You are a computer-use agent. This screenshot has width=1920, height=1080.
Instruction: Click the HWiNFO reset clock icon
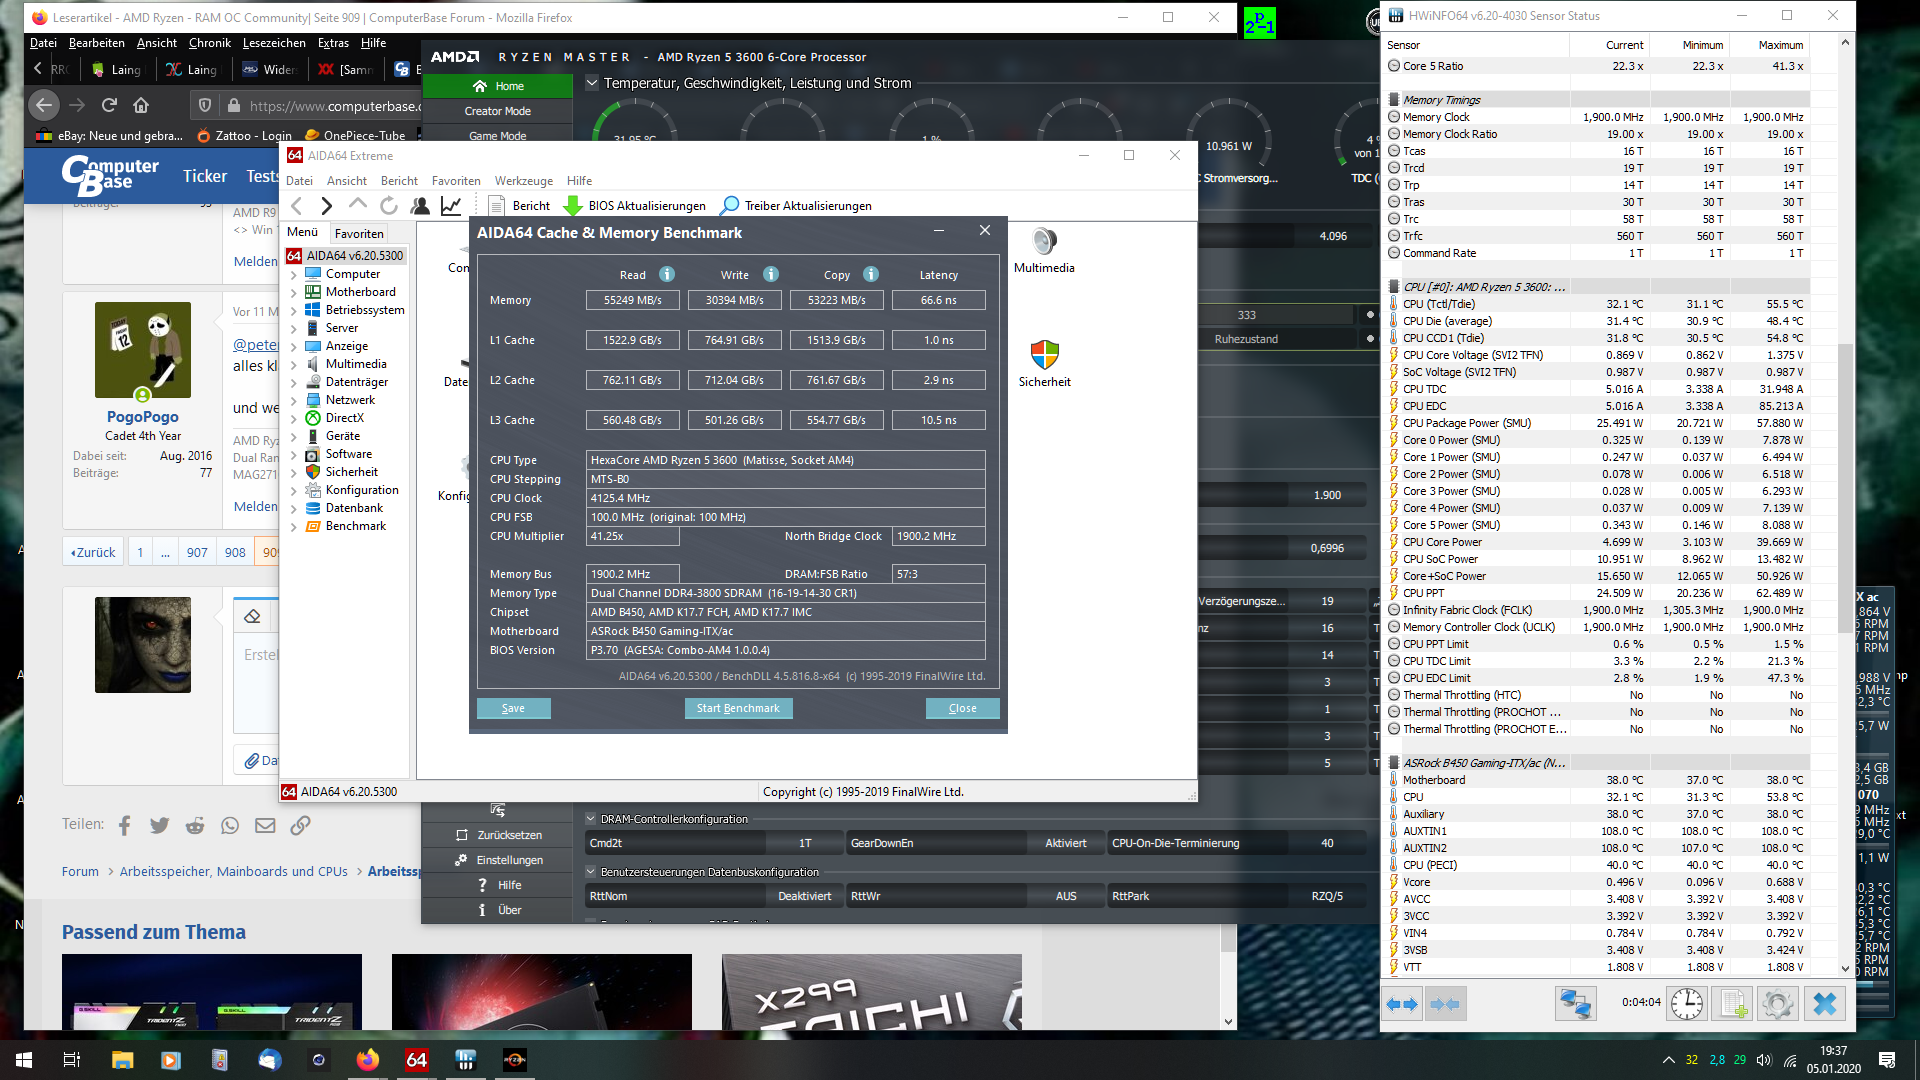point(1686,1003)
